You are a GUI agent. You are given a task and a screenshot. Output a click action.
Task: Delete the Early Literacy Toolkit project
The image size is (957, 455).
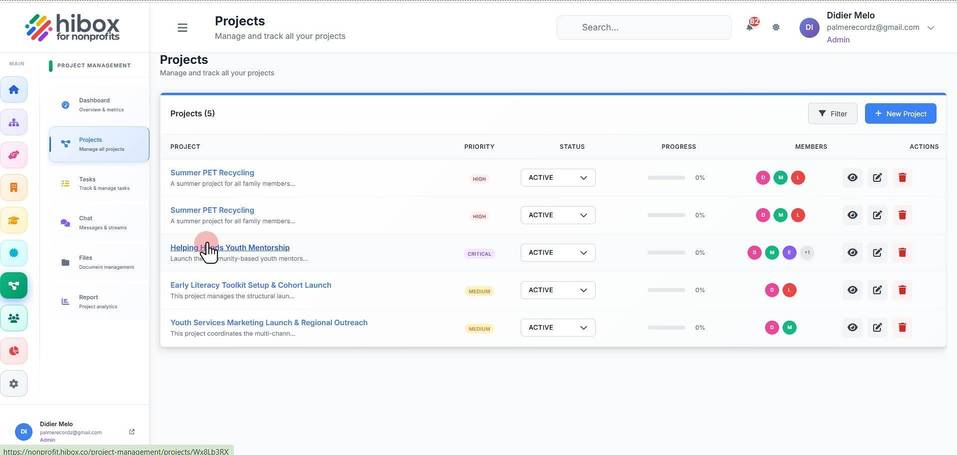coord(902,290)
